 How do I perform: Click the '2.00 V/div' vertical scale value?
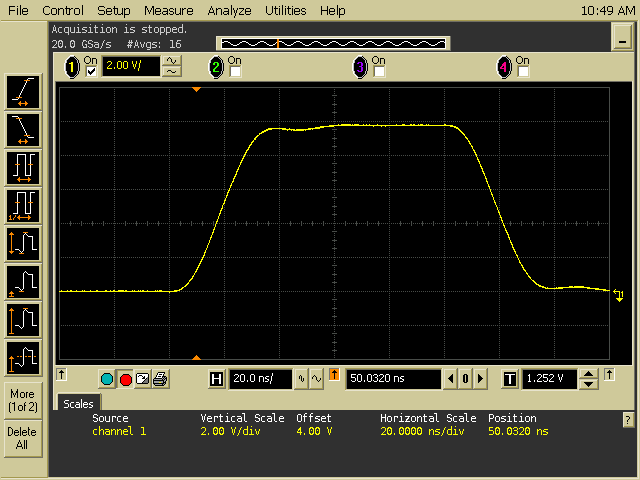230,431
